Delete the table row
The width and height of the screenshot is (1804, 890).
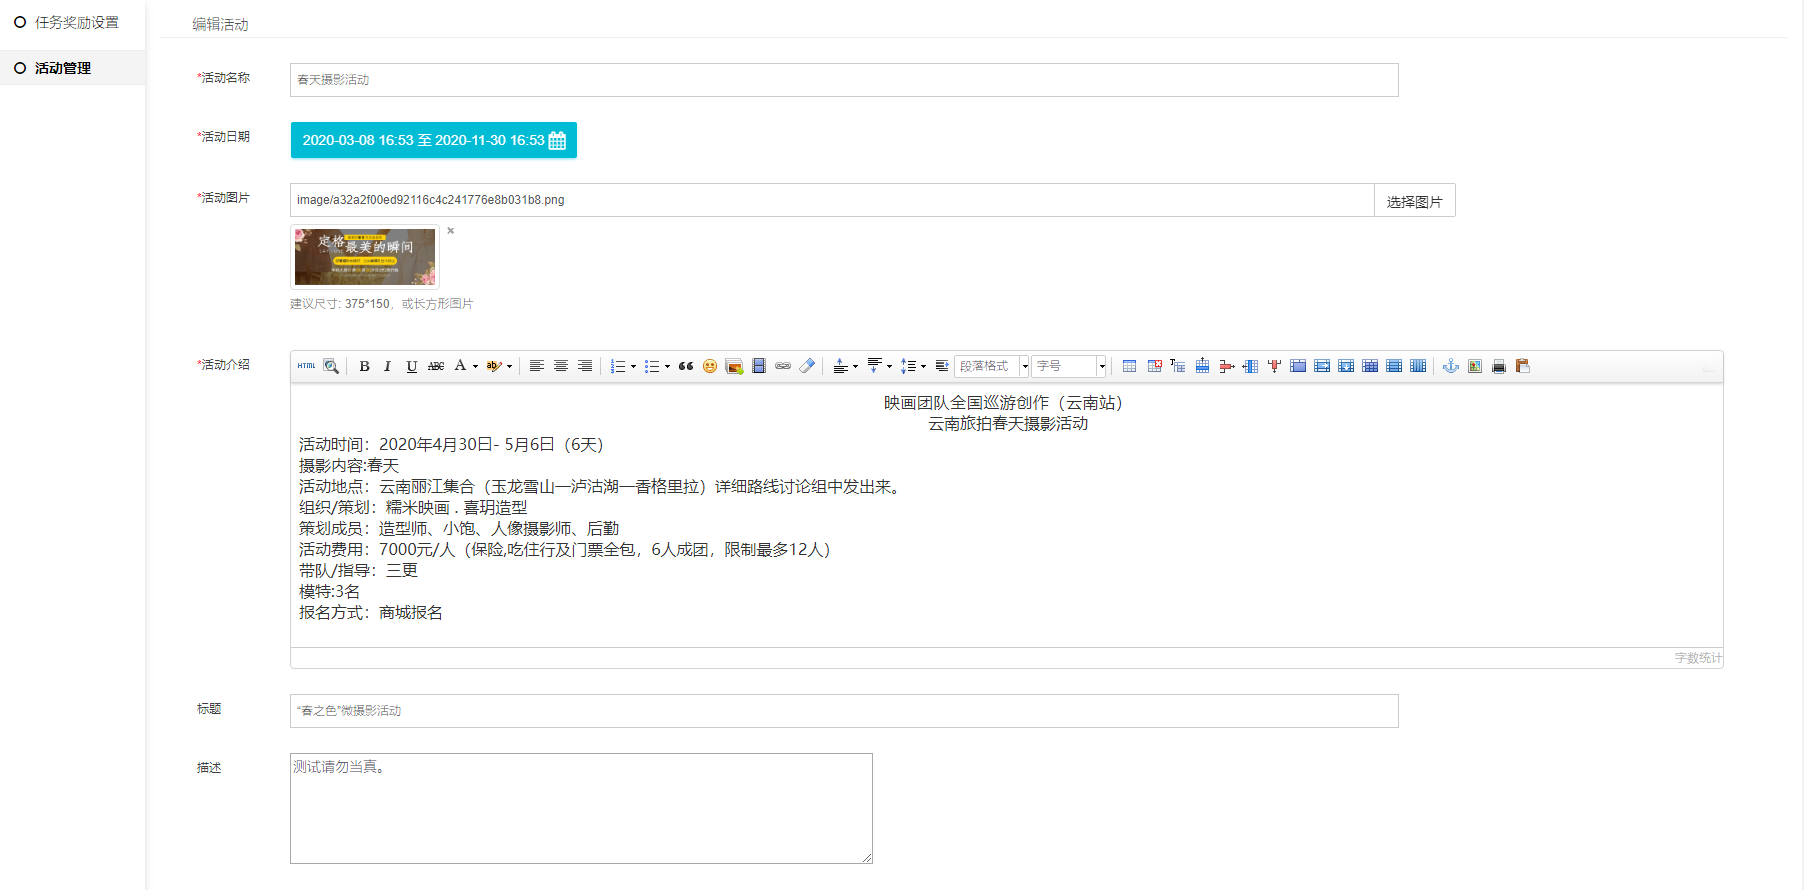tap(1226, 366)
